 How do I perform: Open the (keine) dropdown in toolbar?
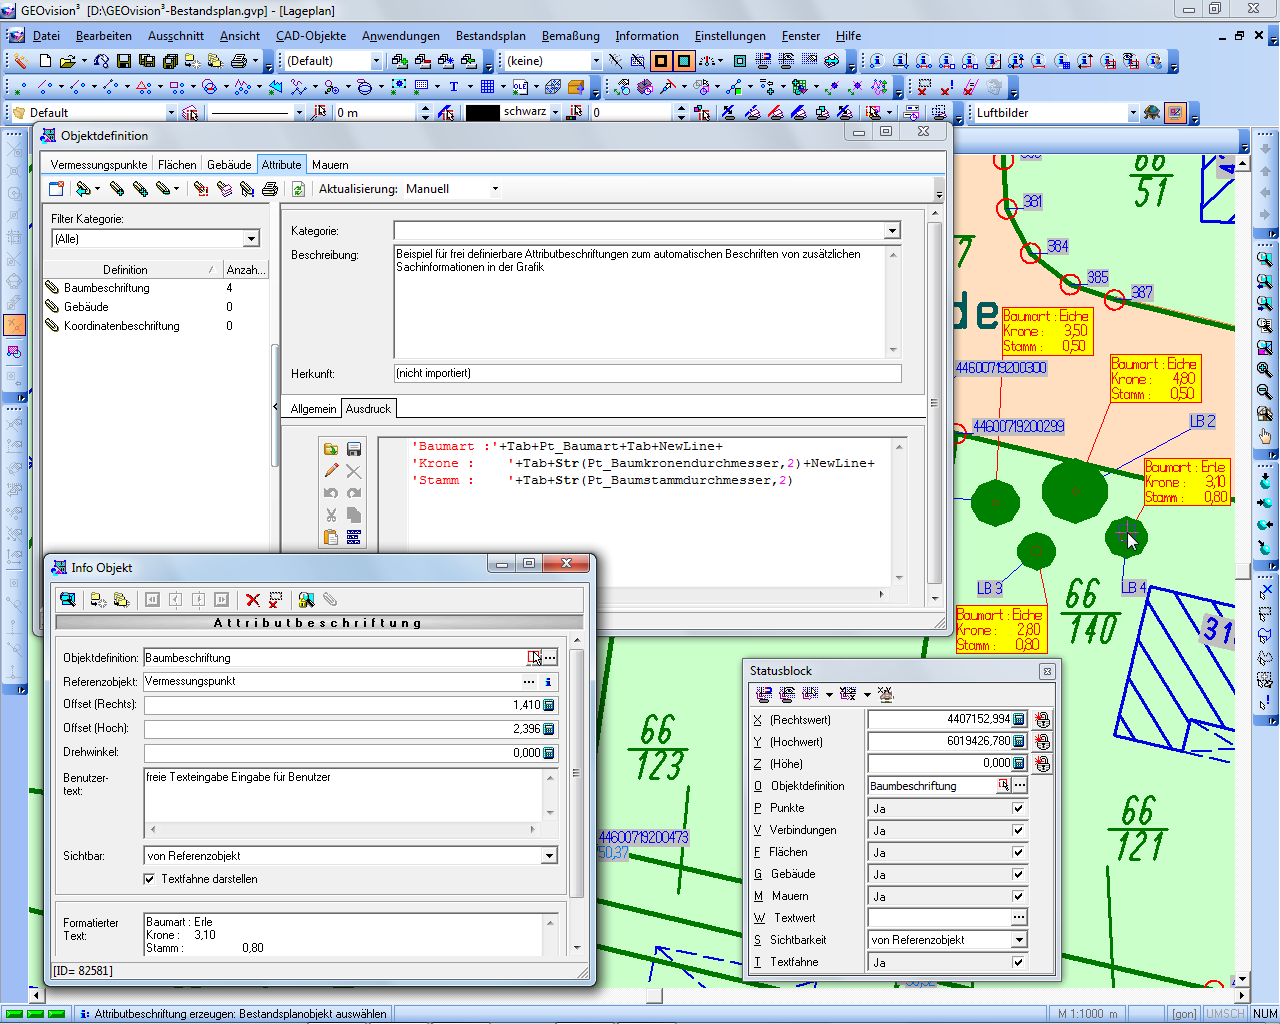596,61
